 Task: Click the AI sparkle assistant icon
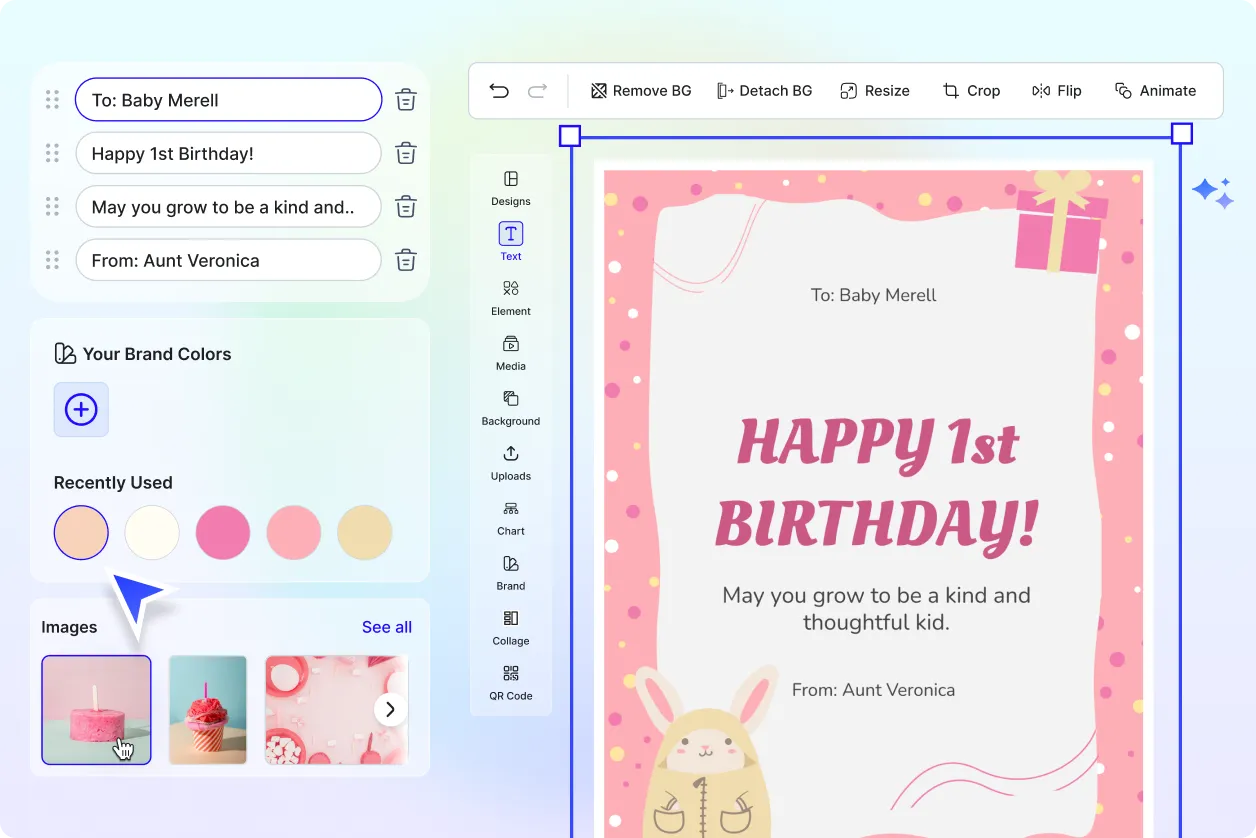point(1212,192)
